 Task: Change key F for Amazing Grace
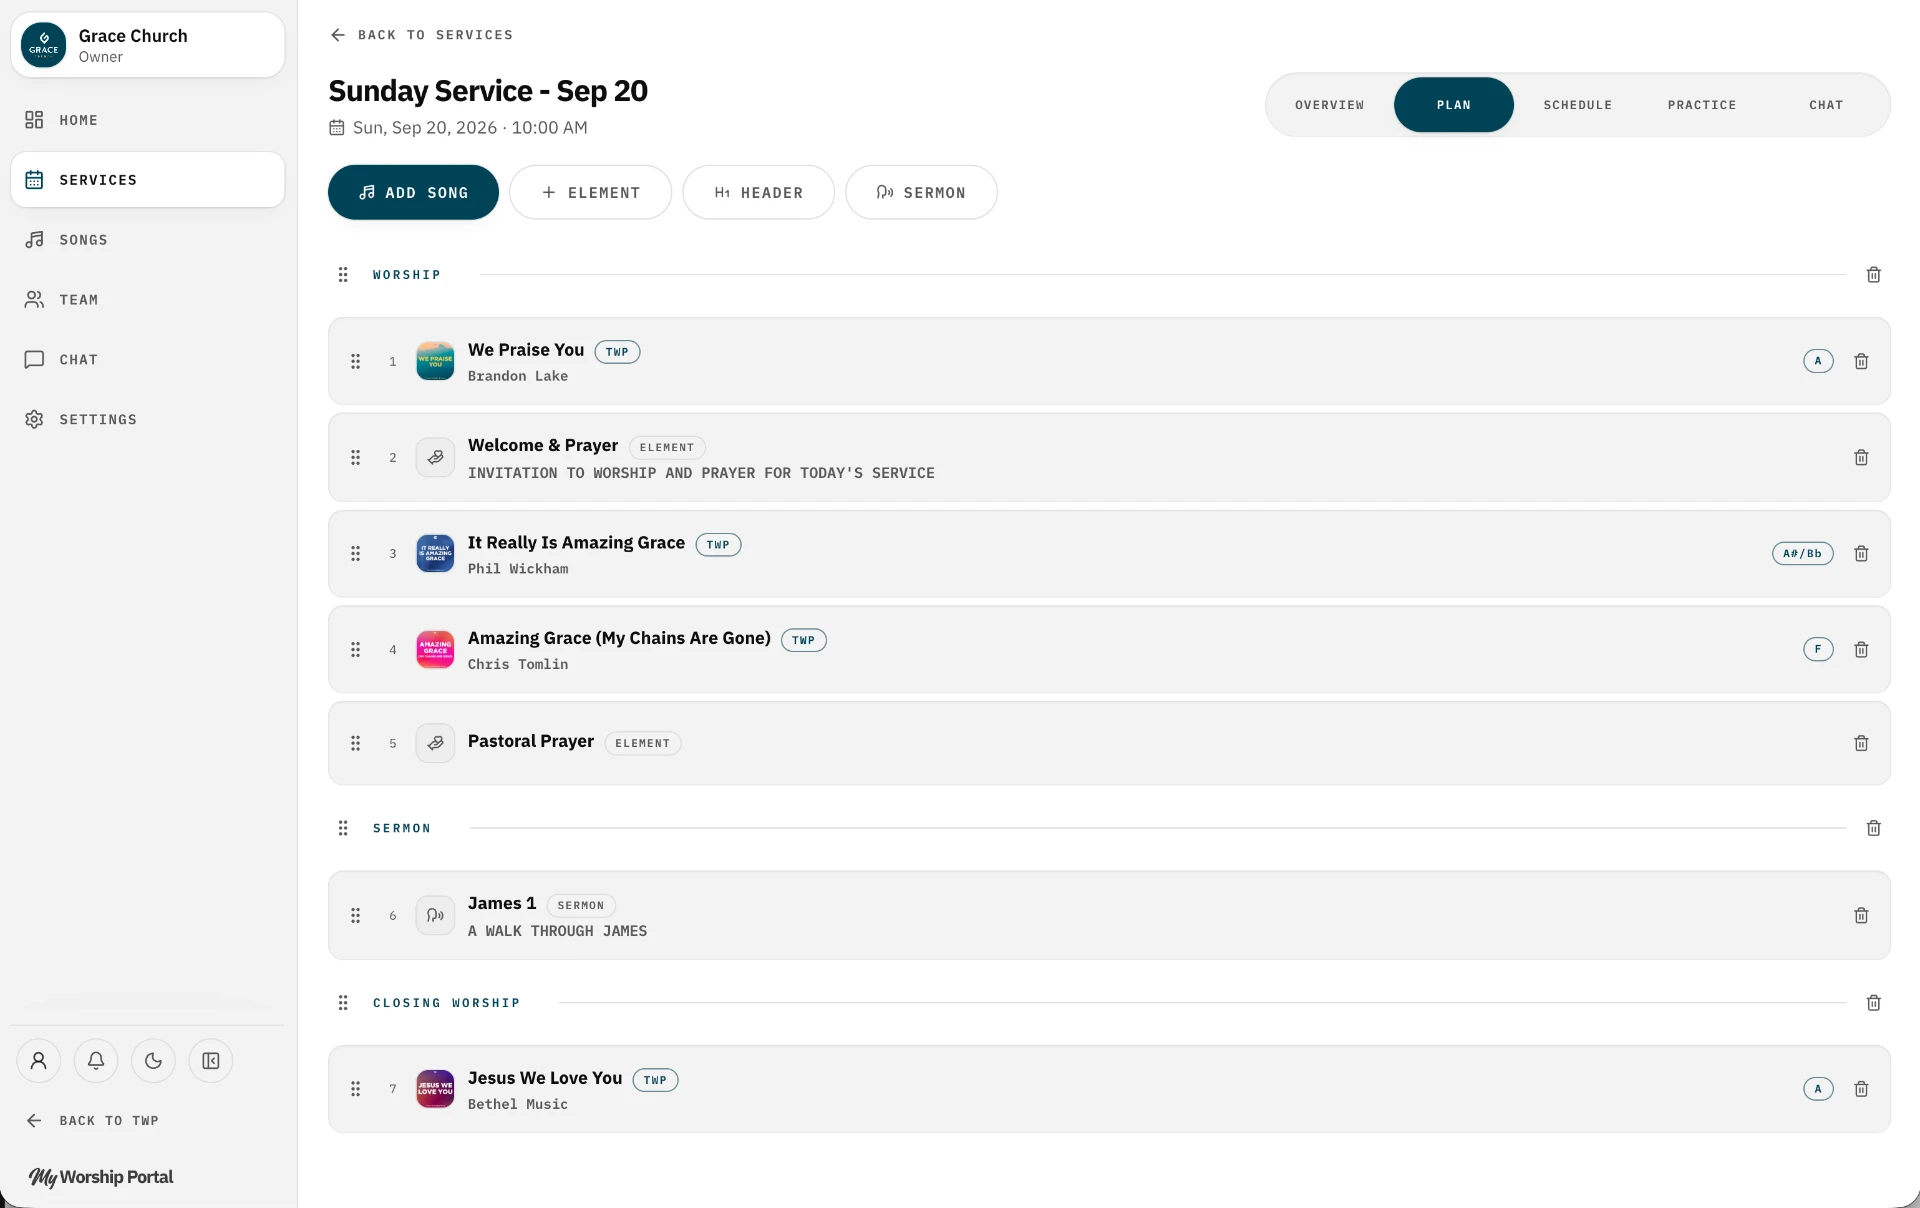1818,649
